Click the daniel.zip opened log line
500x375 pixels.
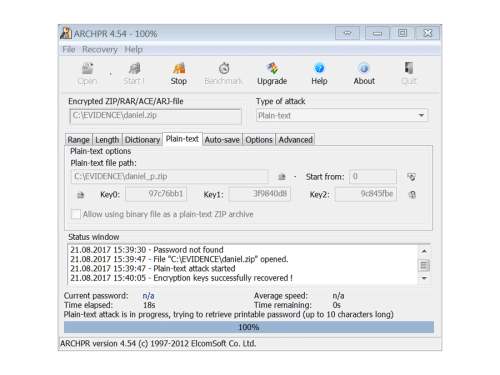179,259
